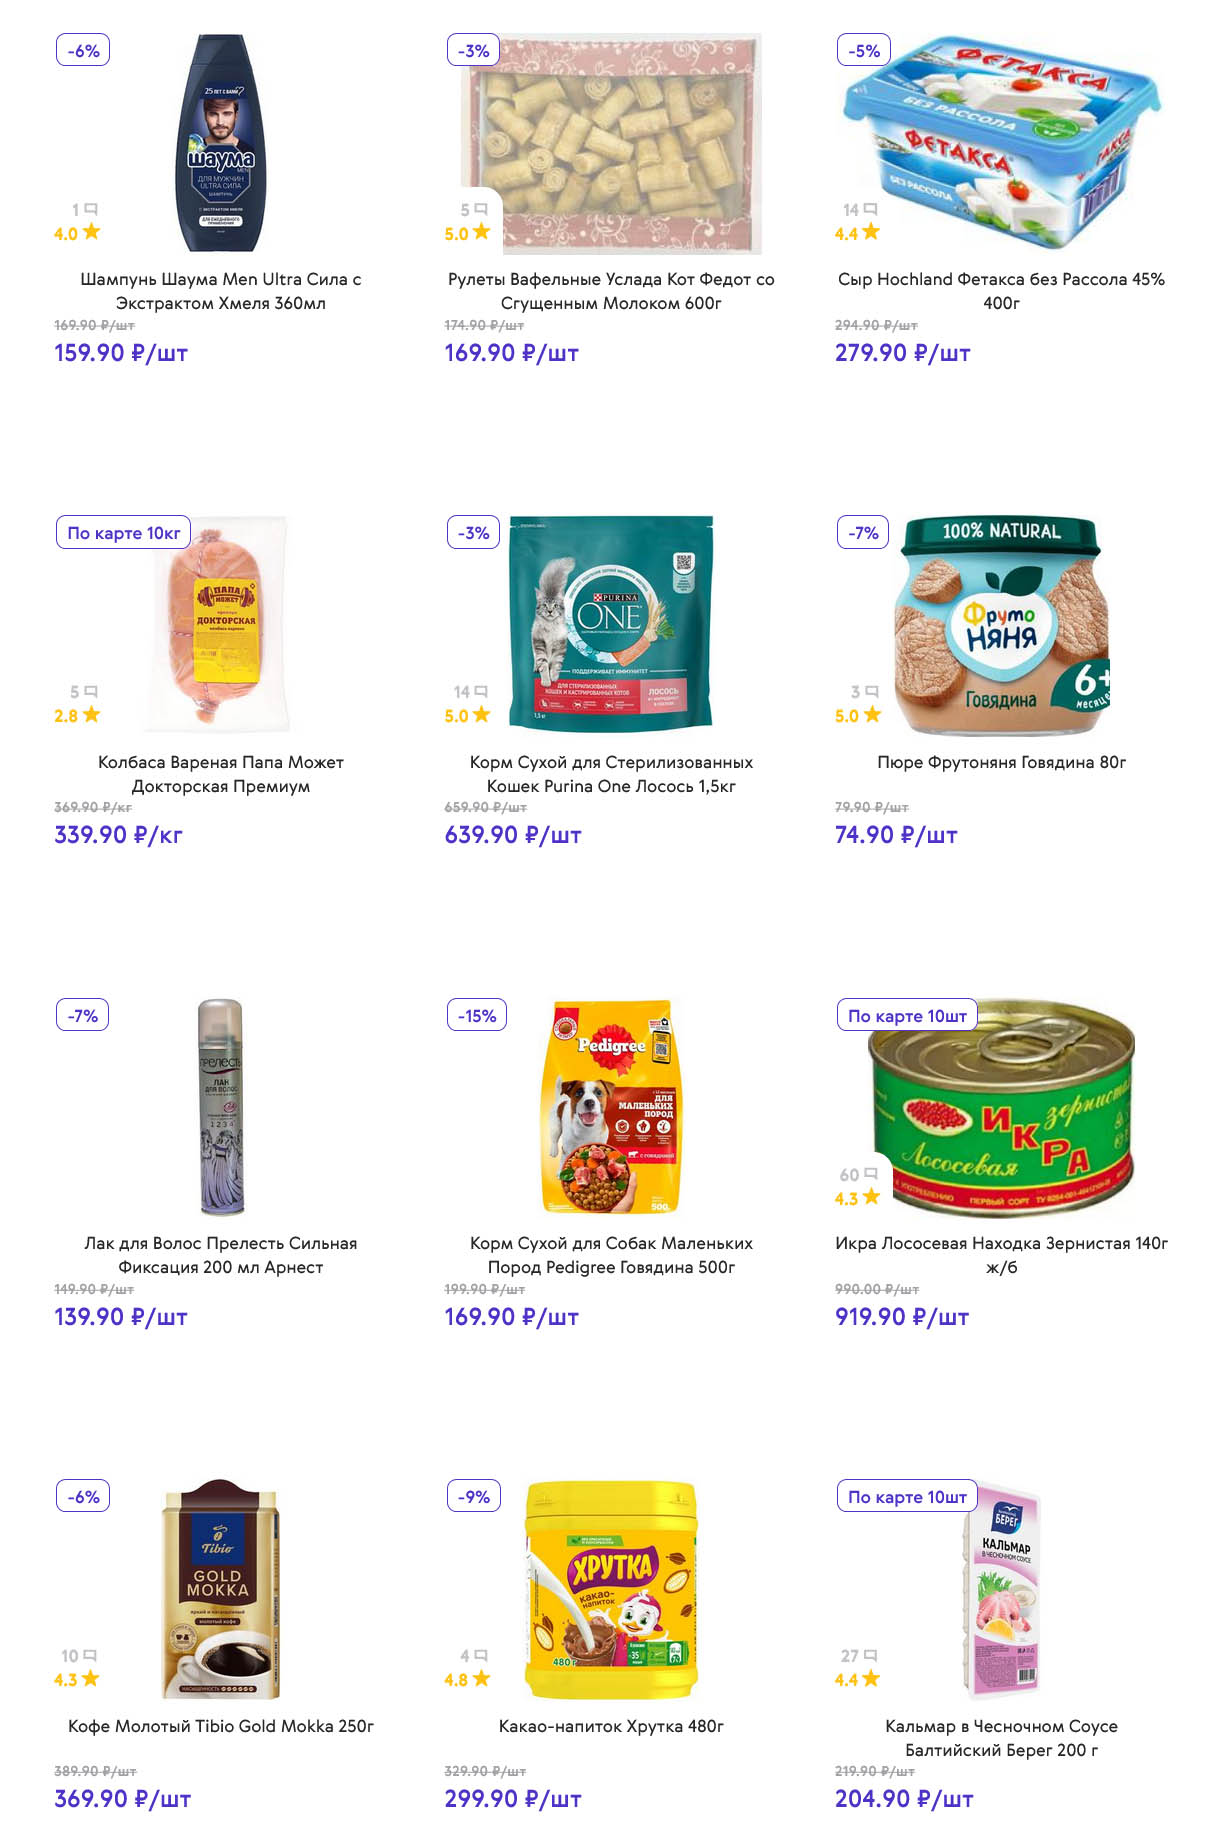Open the Фетакса cheese product image
The image size is (1225, 1831).
tap(1001, 143)
